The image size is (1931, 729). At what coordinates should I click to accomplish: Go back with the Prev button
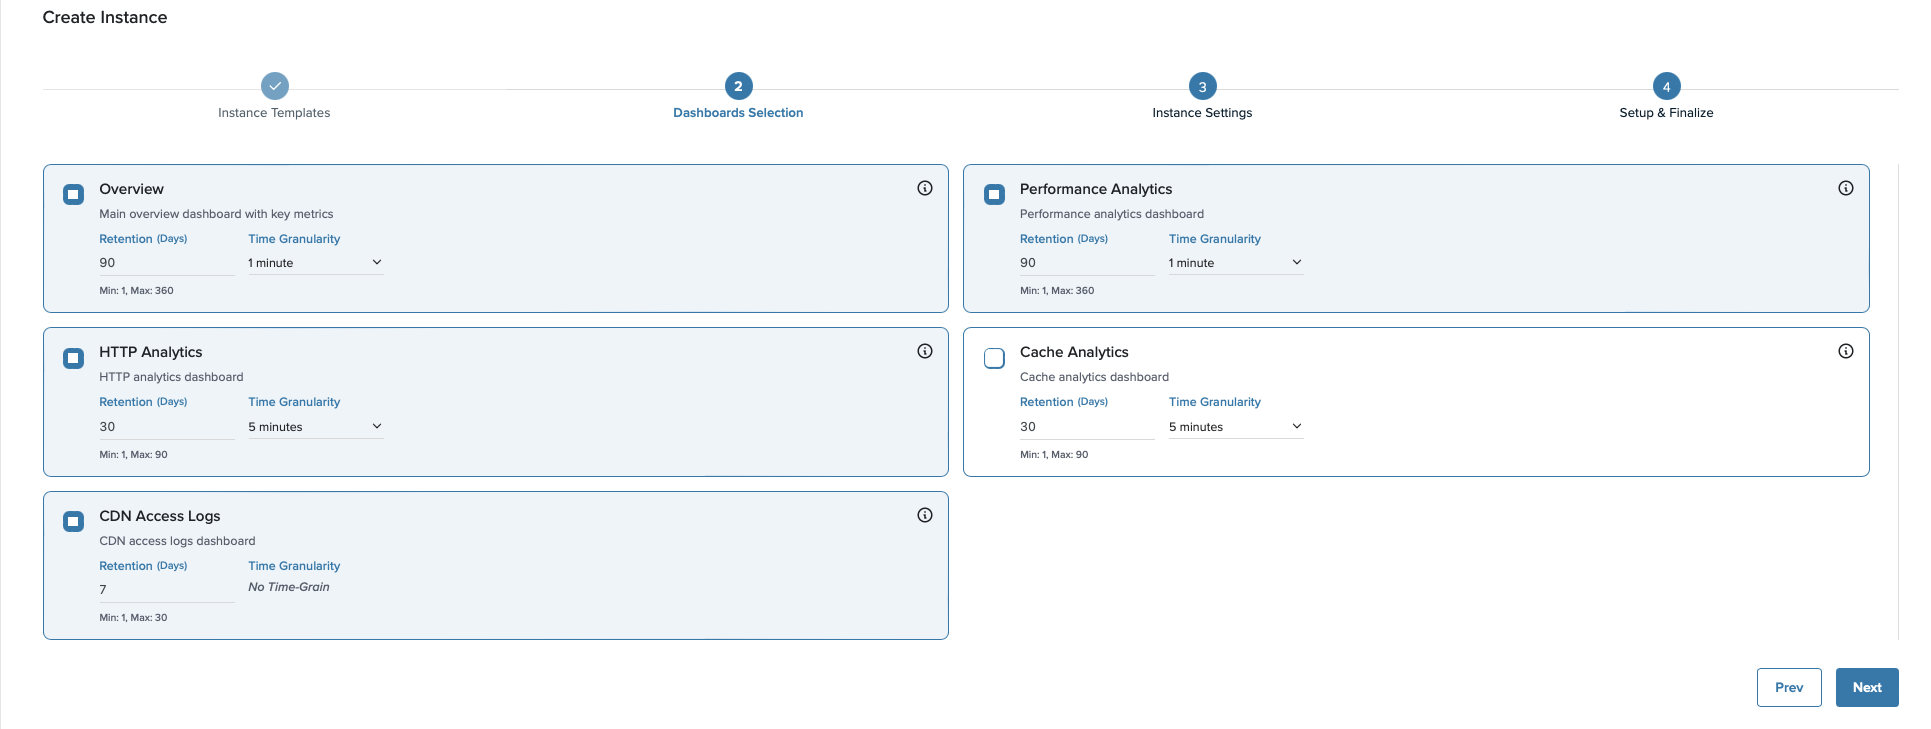click(x=1788, y=687)
